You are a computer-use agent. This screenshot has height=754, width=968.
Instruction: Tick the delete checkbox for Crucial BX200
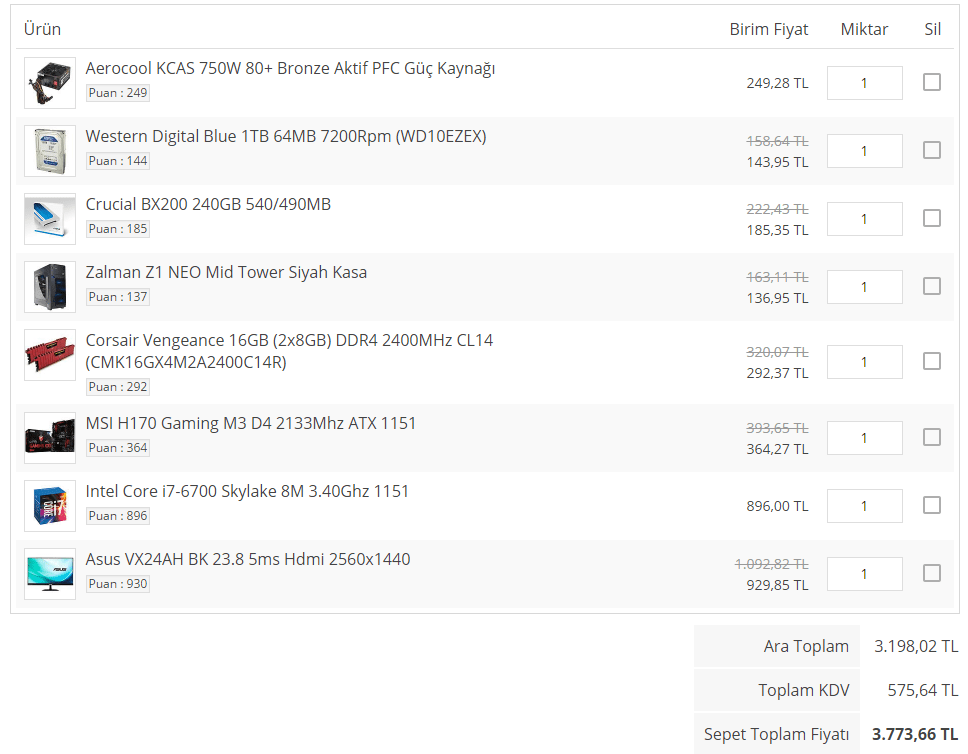932,218
